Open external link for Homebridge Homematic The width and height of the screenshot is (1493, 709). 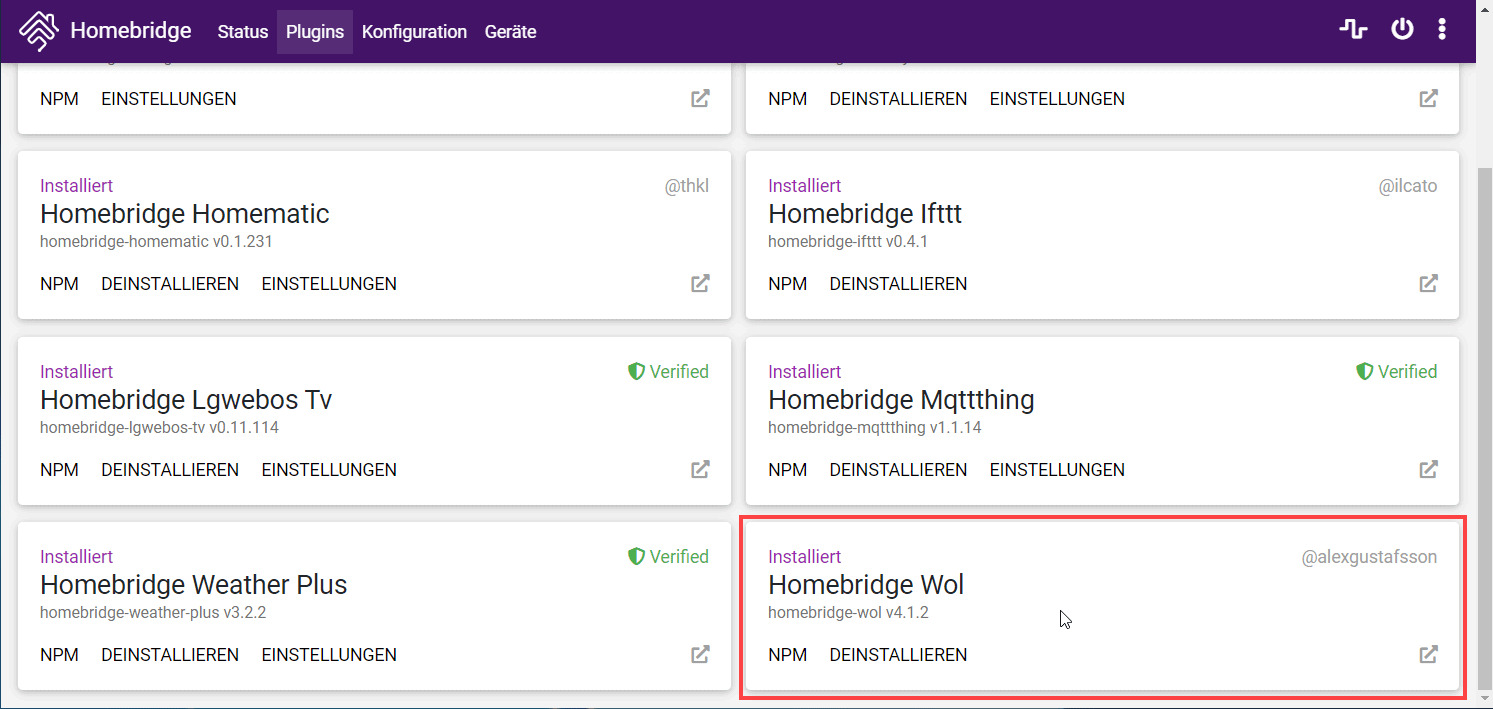pyautogui.click(x=700, y=284)
